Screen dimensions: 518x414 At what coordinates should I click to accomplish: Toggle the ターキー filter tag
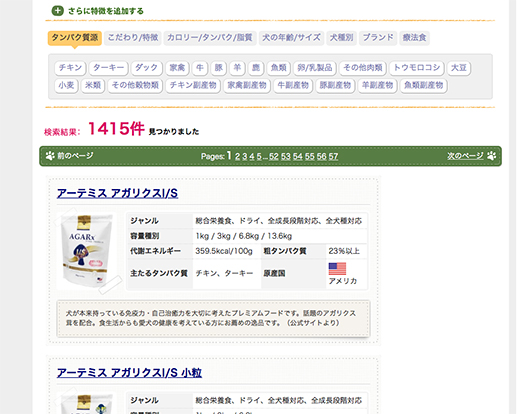pos(108,68)
